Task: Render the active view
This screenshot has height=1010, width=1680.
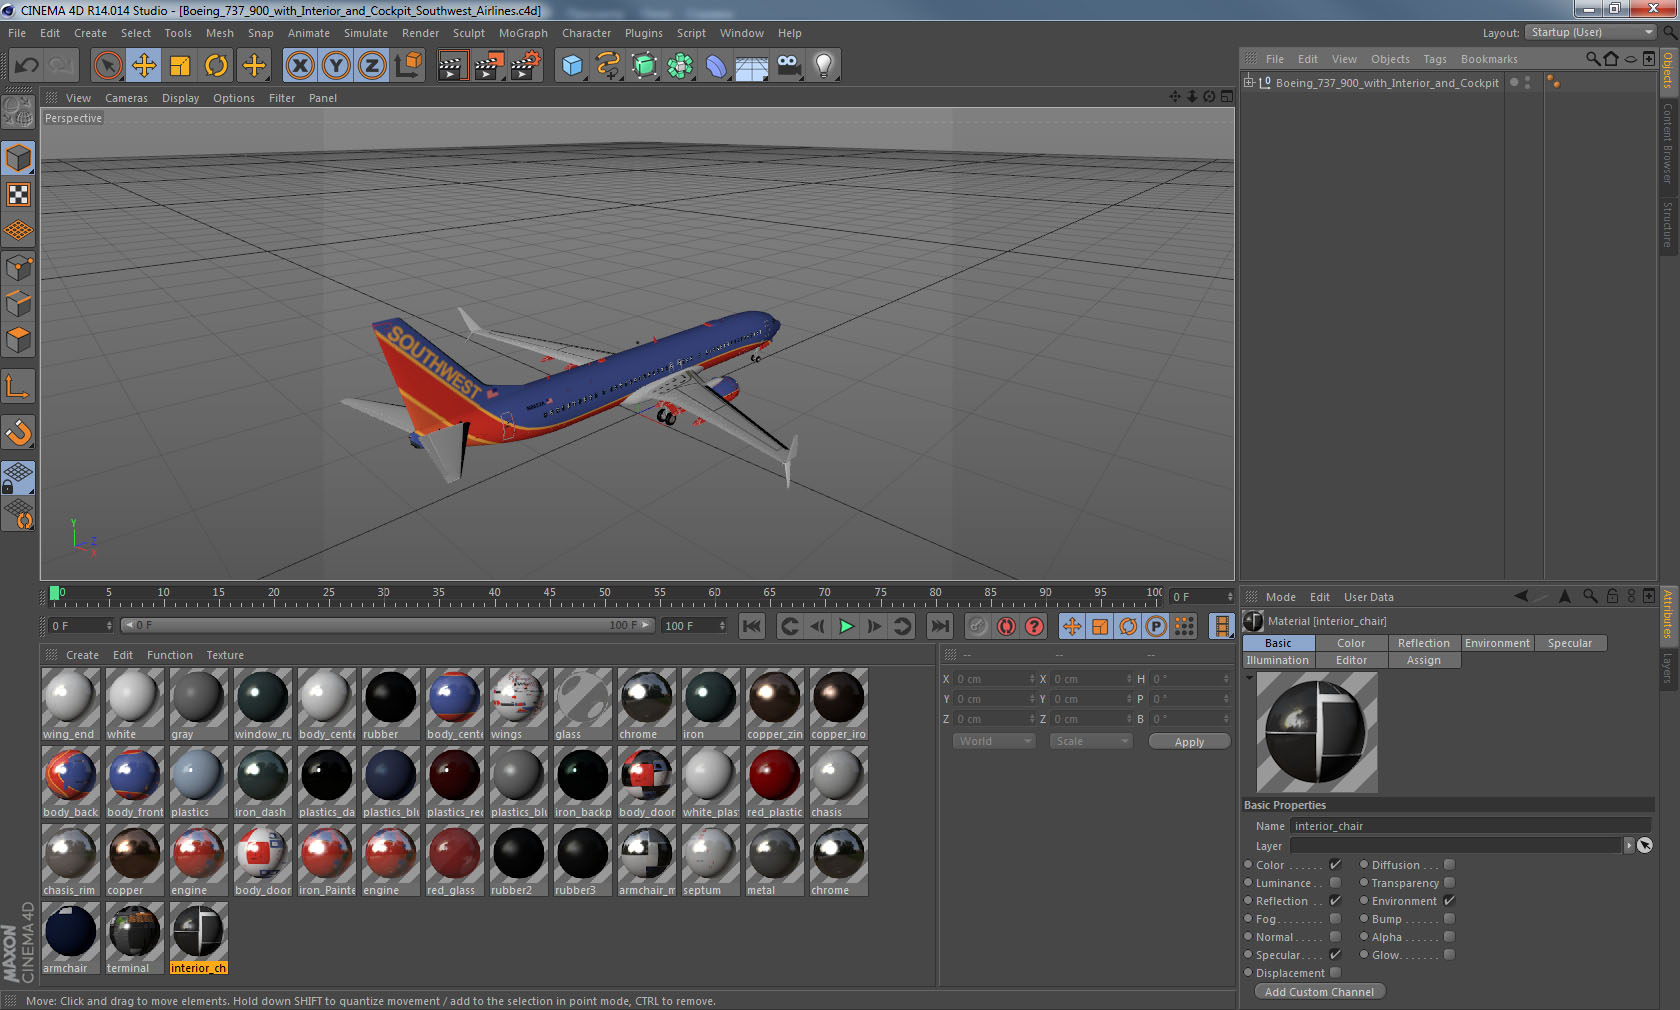Action: click(452, 66)
